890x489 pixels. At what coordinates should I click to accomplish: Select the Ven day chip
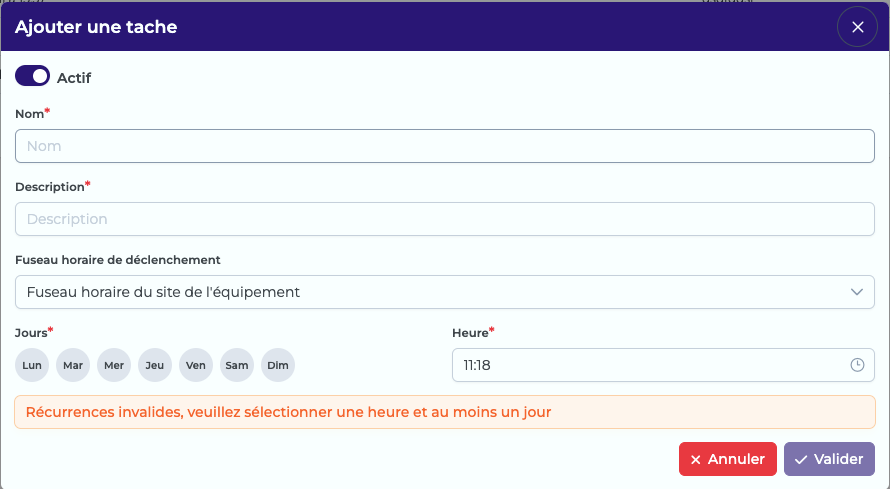pyautogui.click(x=196, y=365)
